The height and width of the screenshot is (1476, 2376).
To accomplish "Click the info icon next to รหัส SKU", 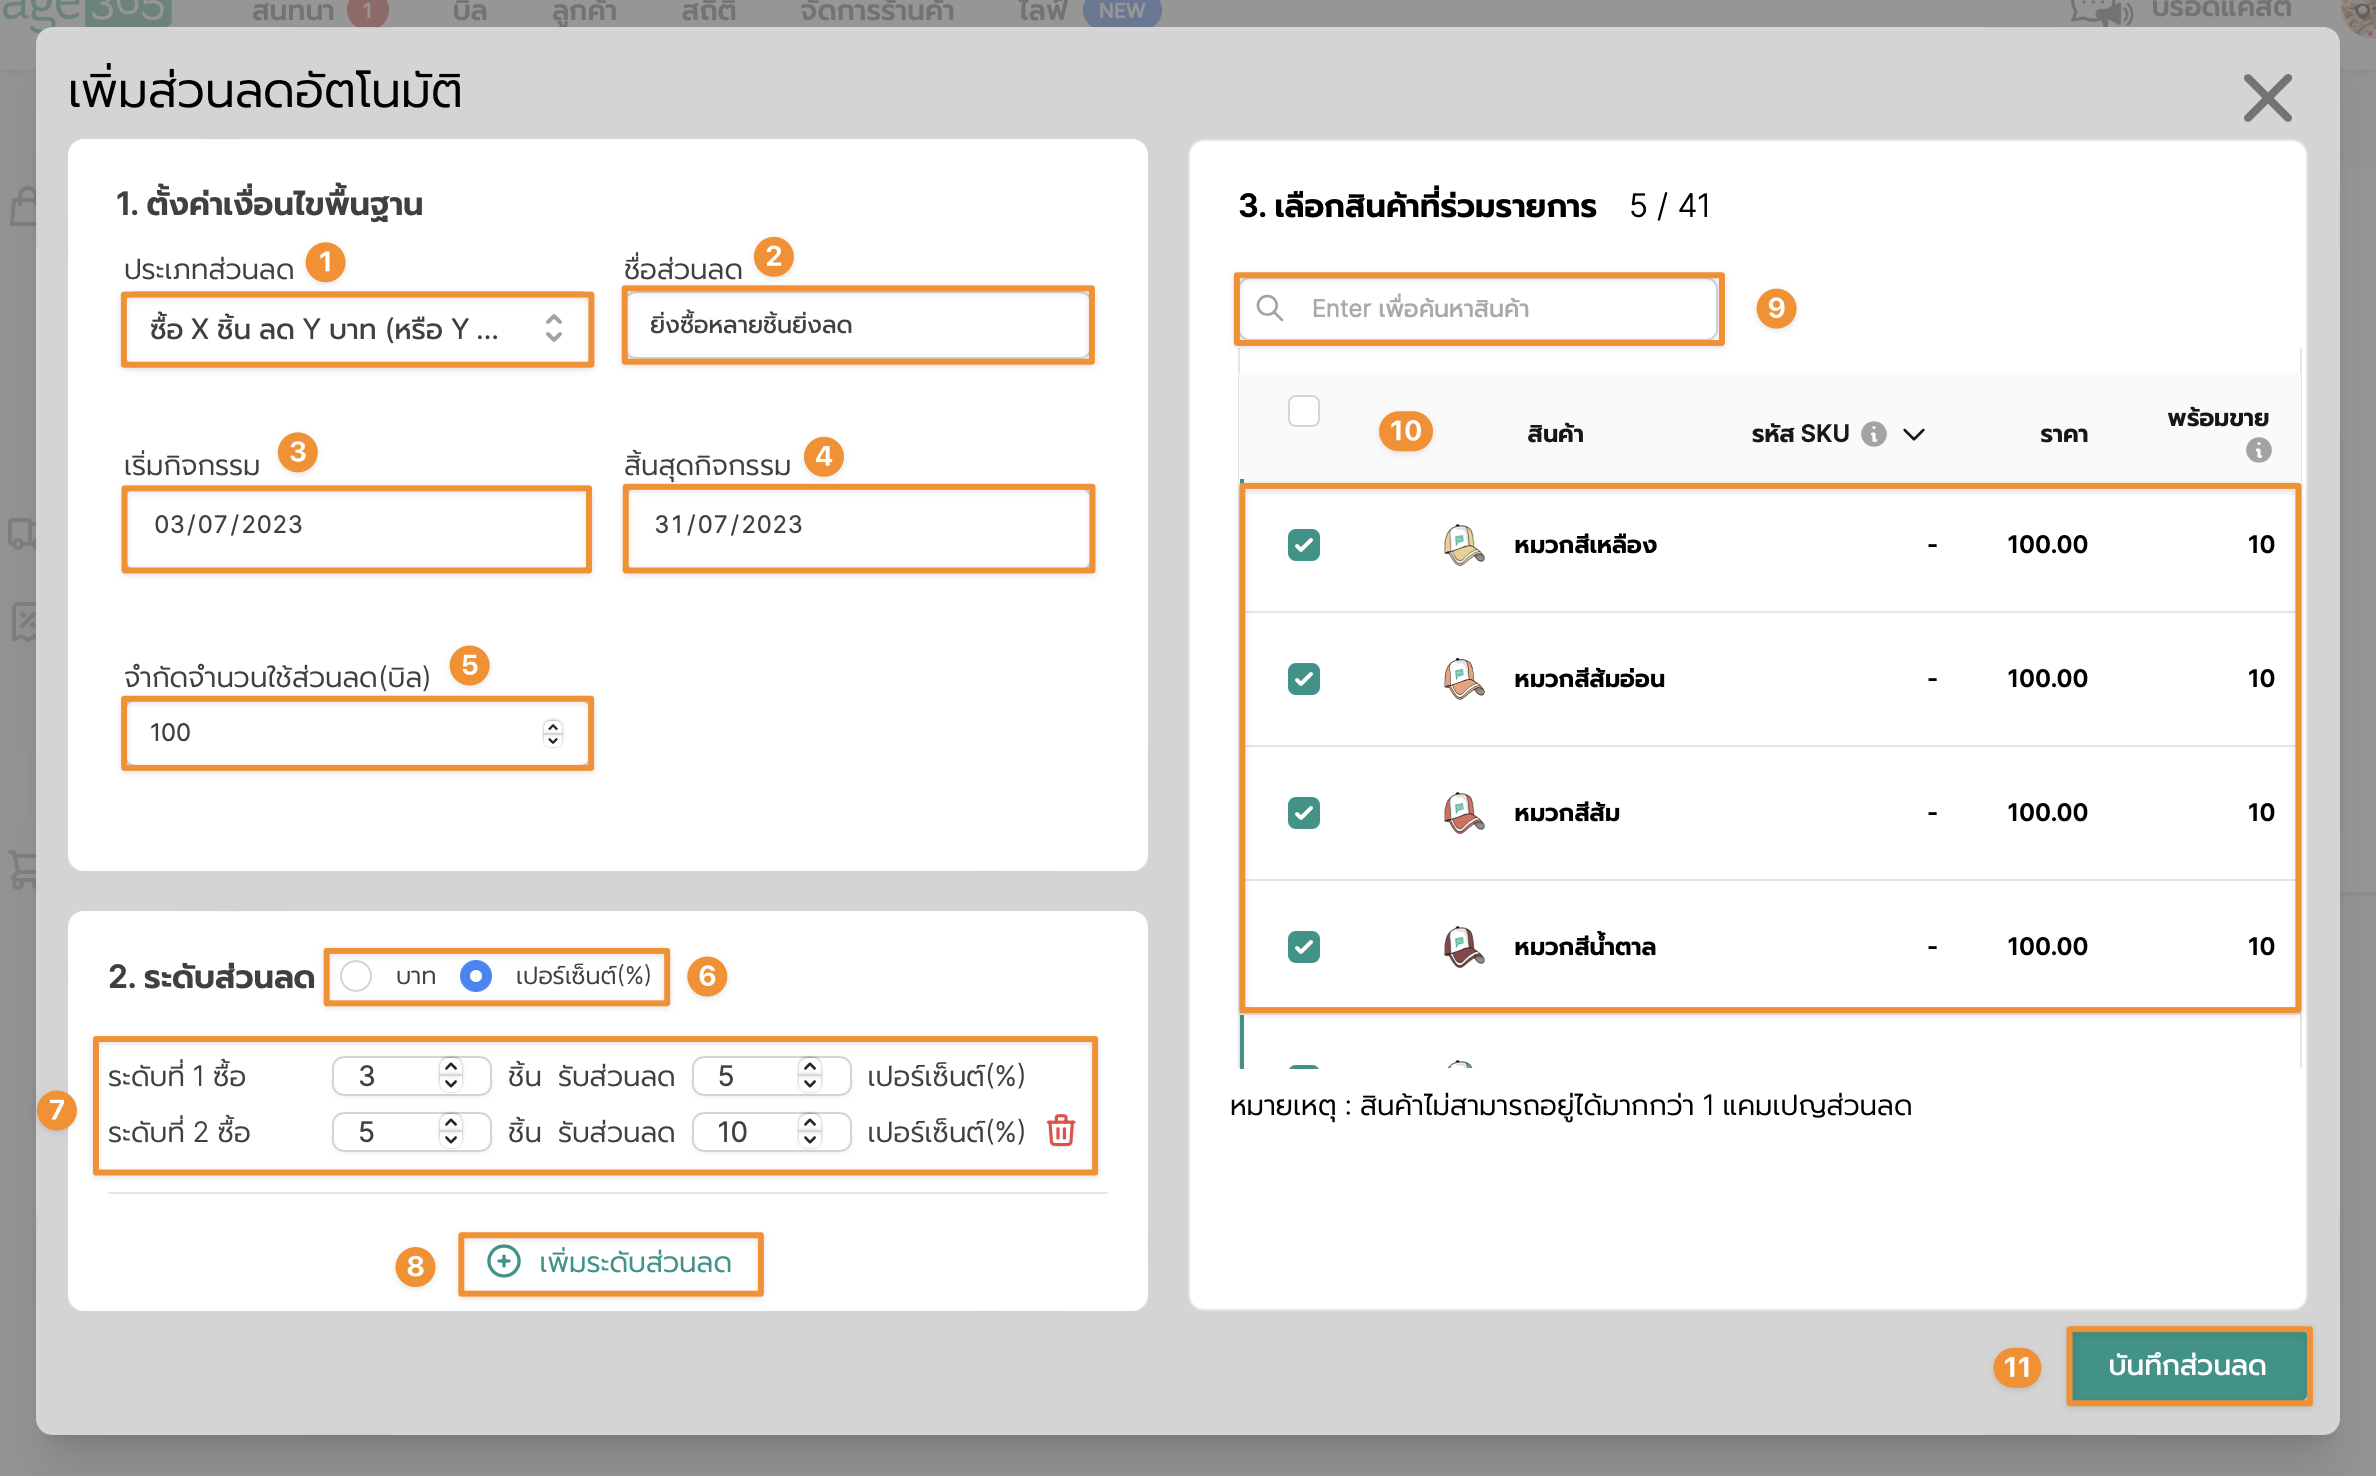I will pos(1874,434).
